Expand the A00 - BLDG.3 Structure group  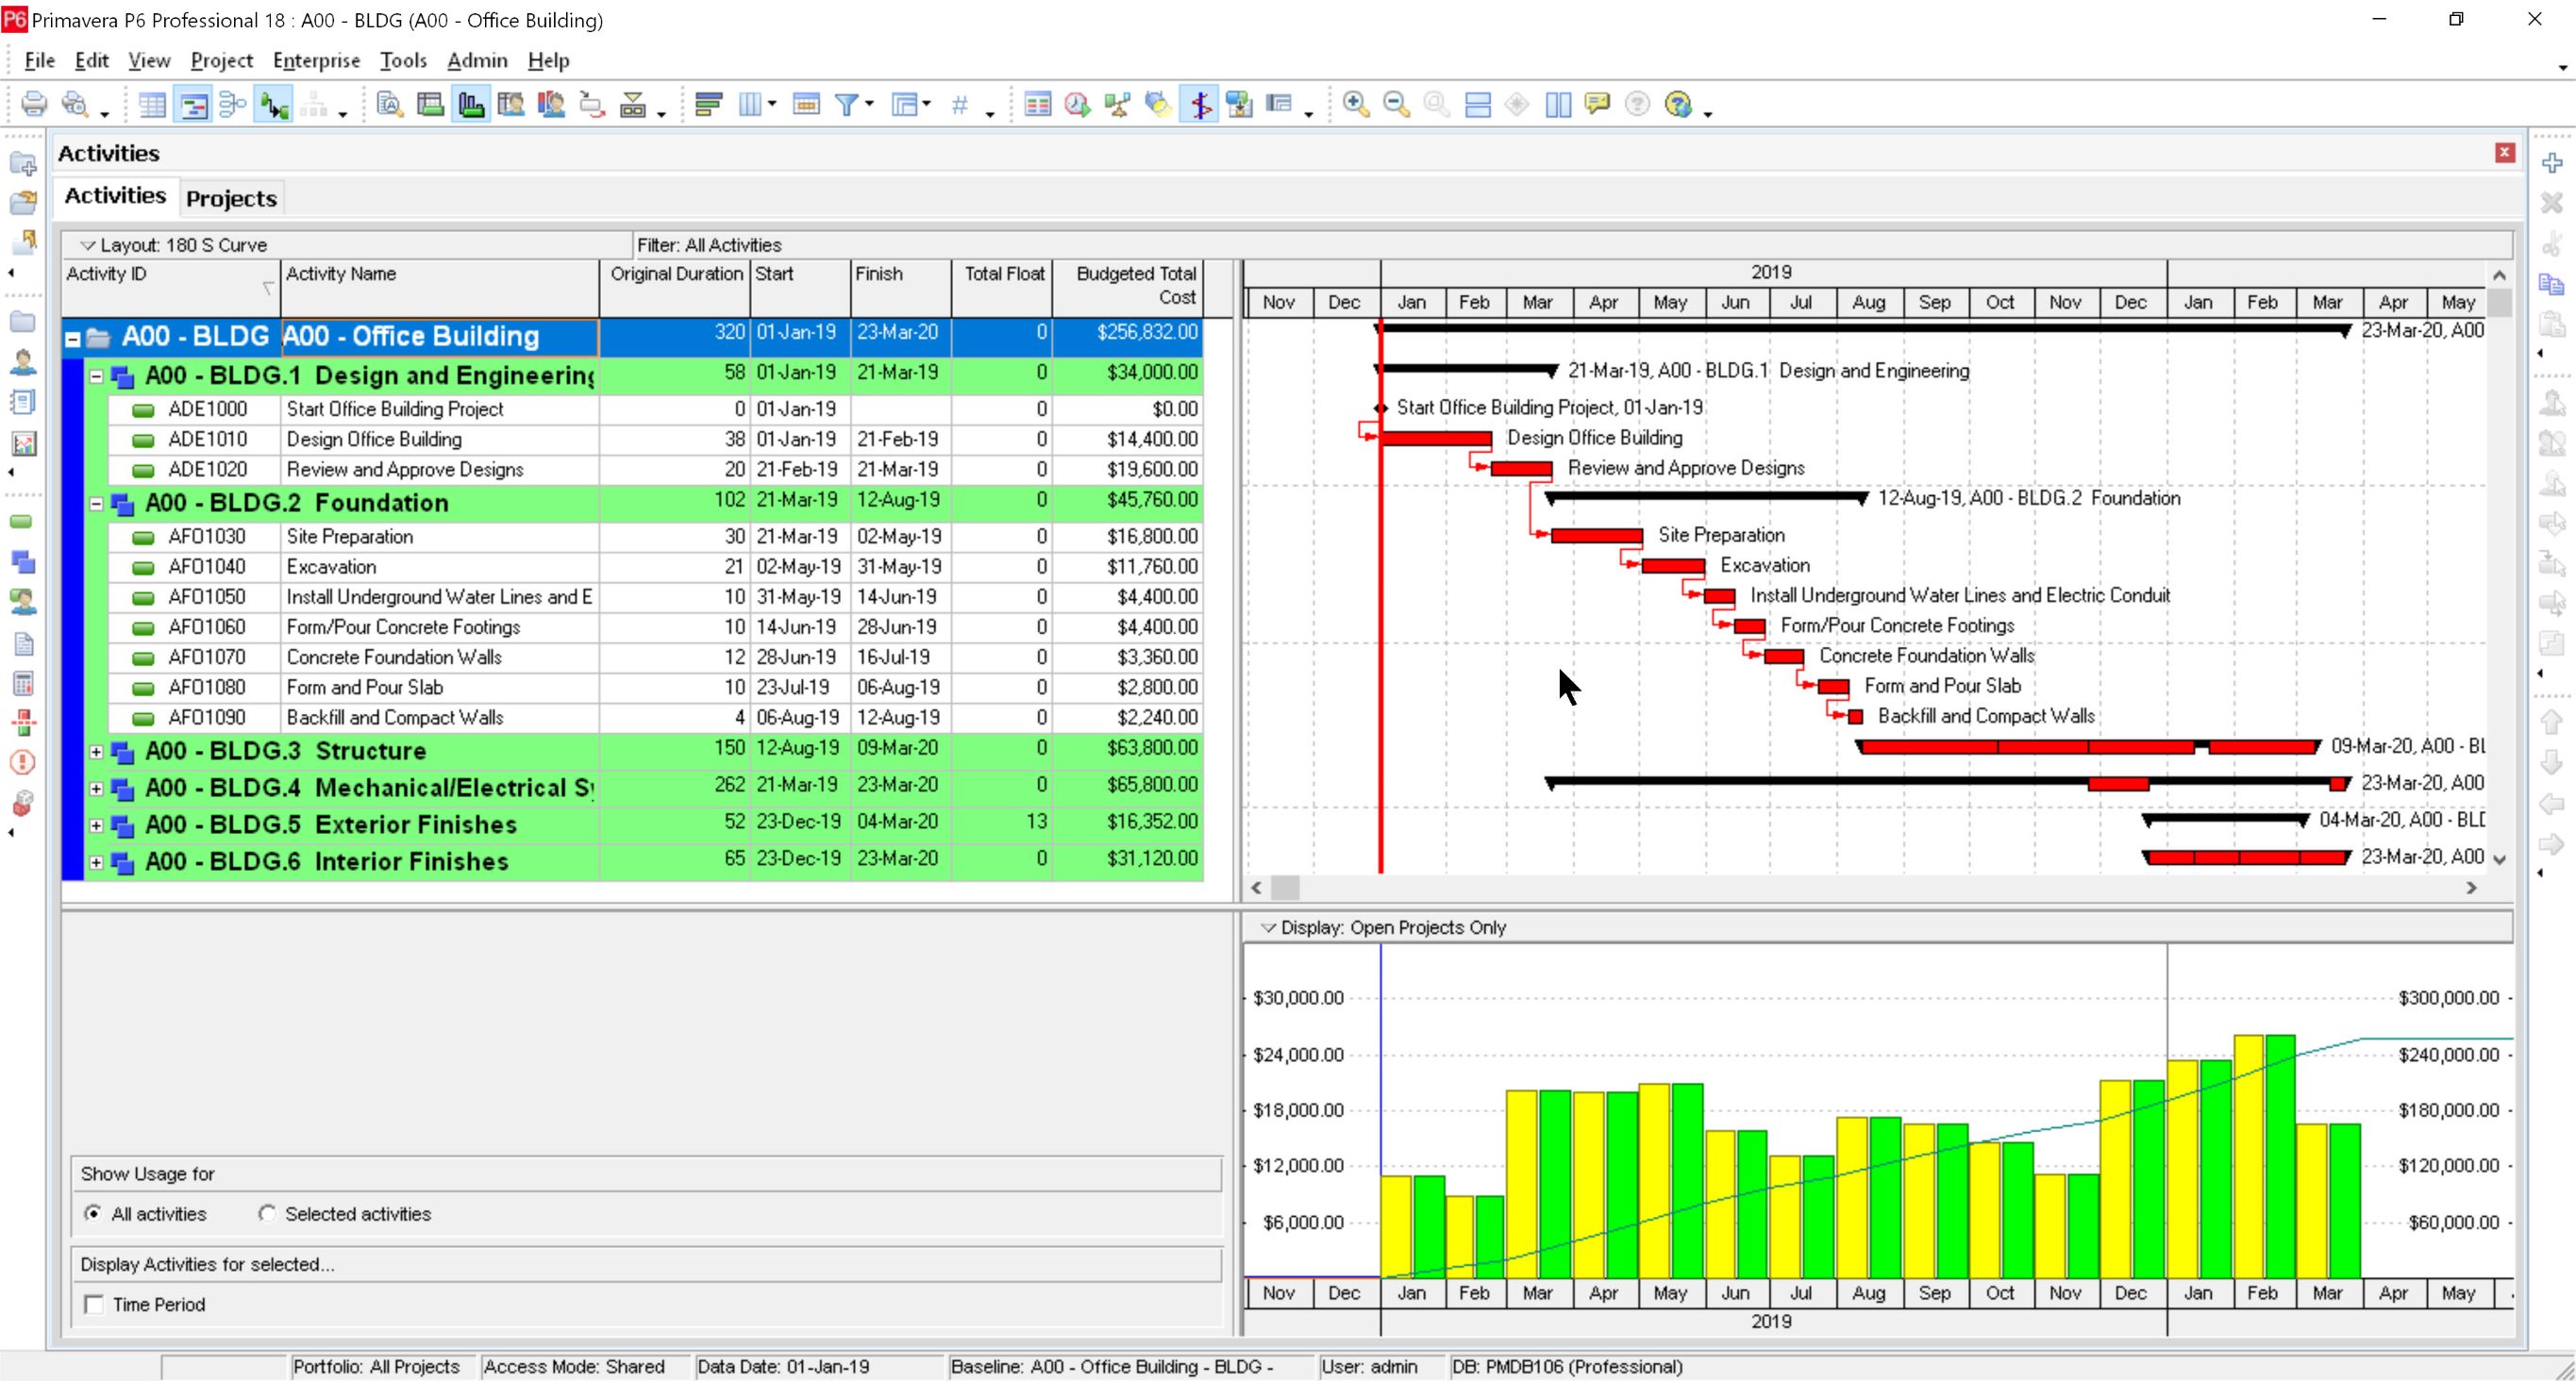coord(96,751)
